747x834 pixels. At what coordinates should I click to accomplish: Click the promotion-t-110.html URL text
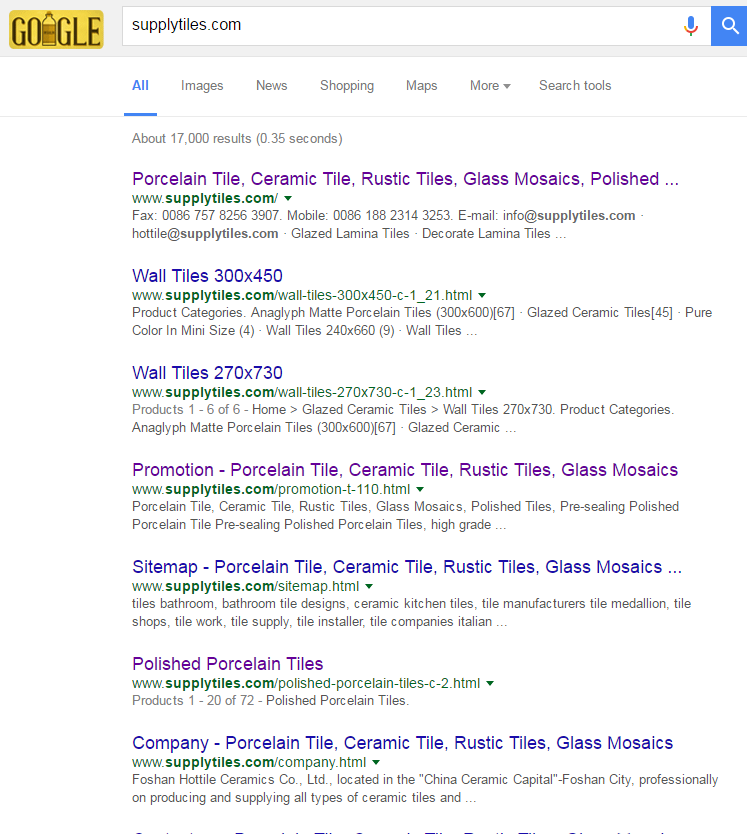(271, 489)
